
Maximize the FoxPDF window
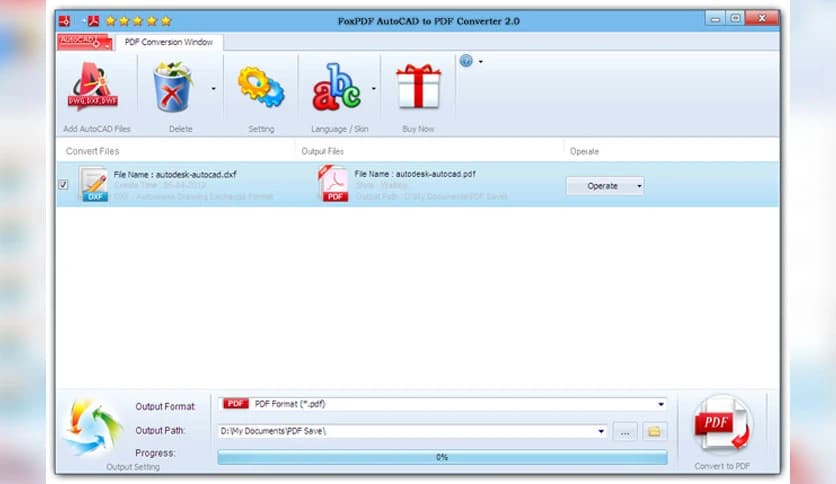[x=735, y=19]
